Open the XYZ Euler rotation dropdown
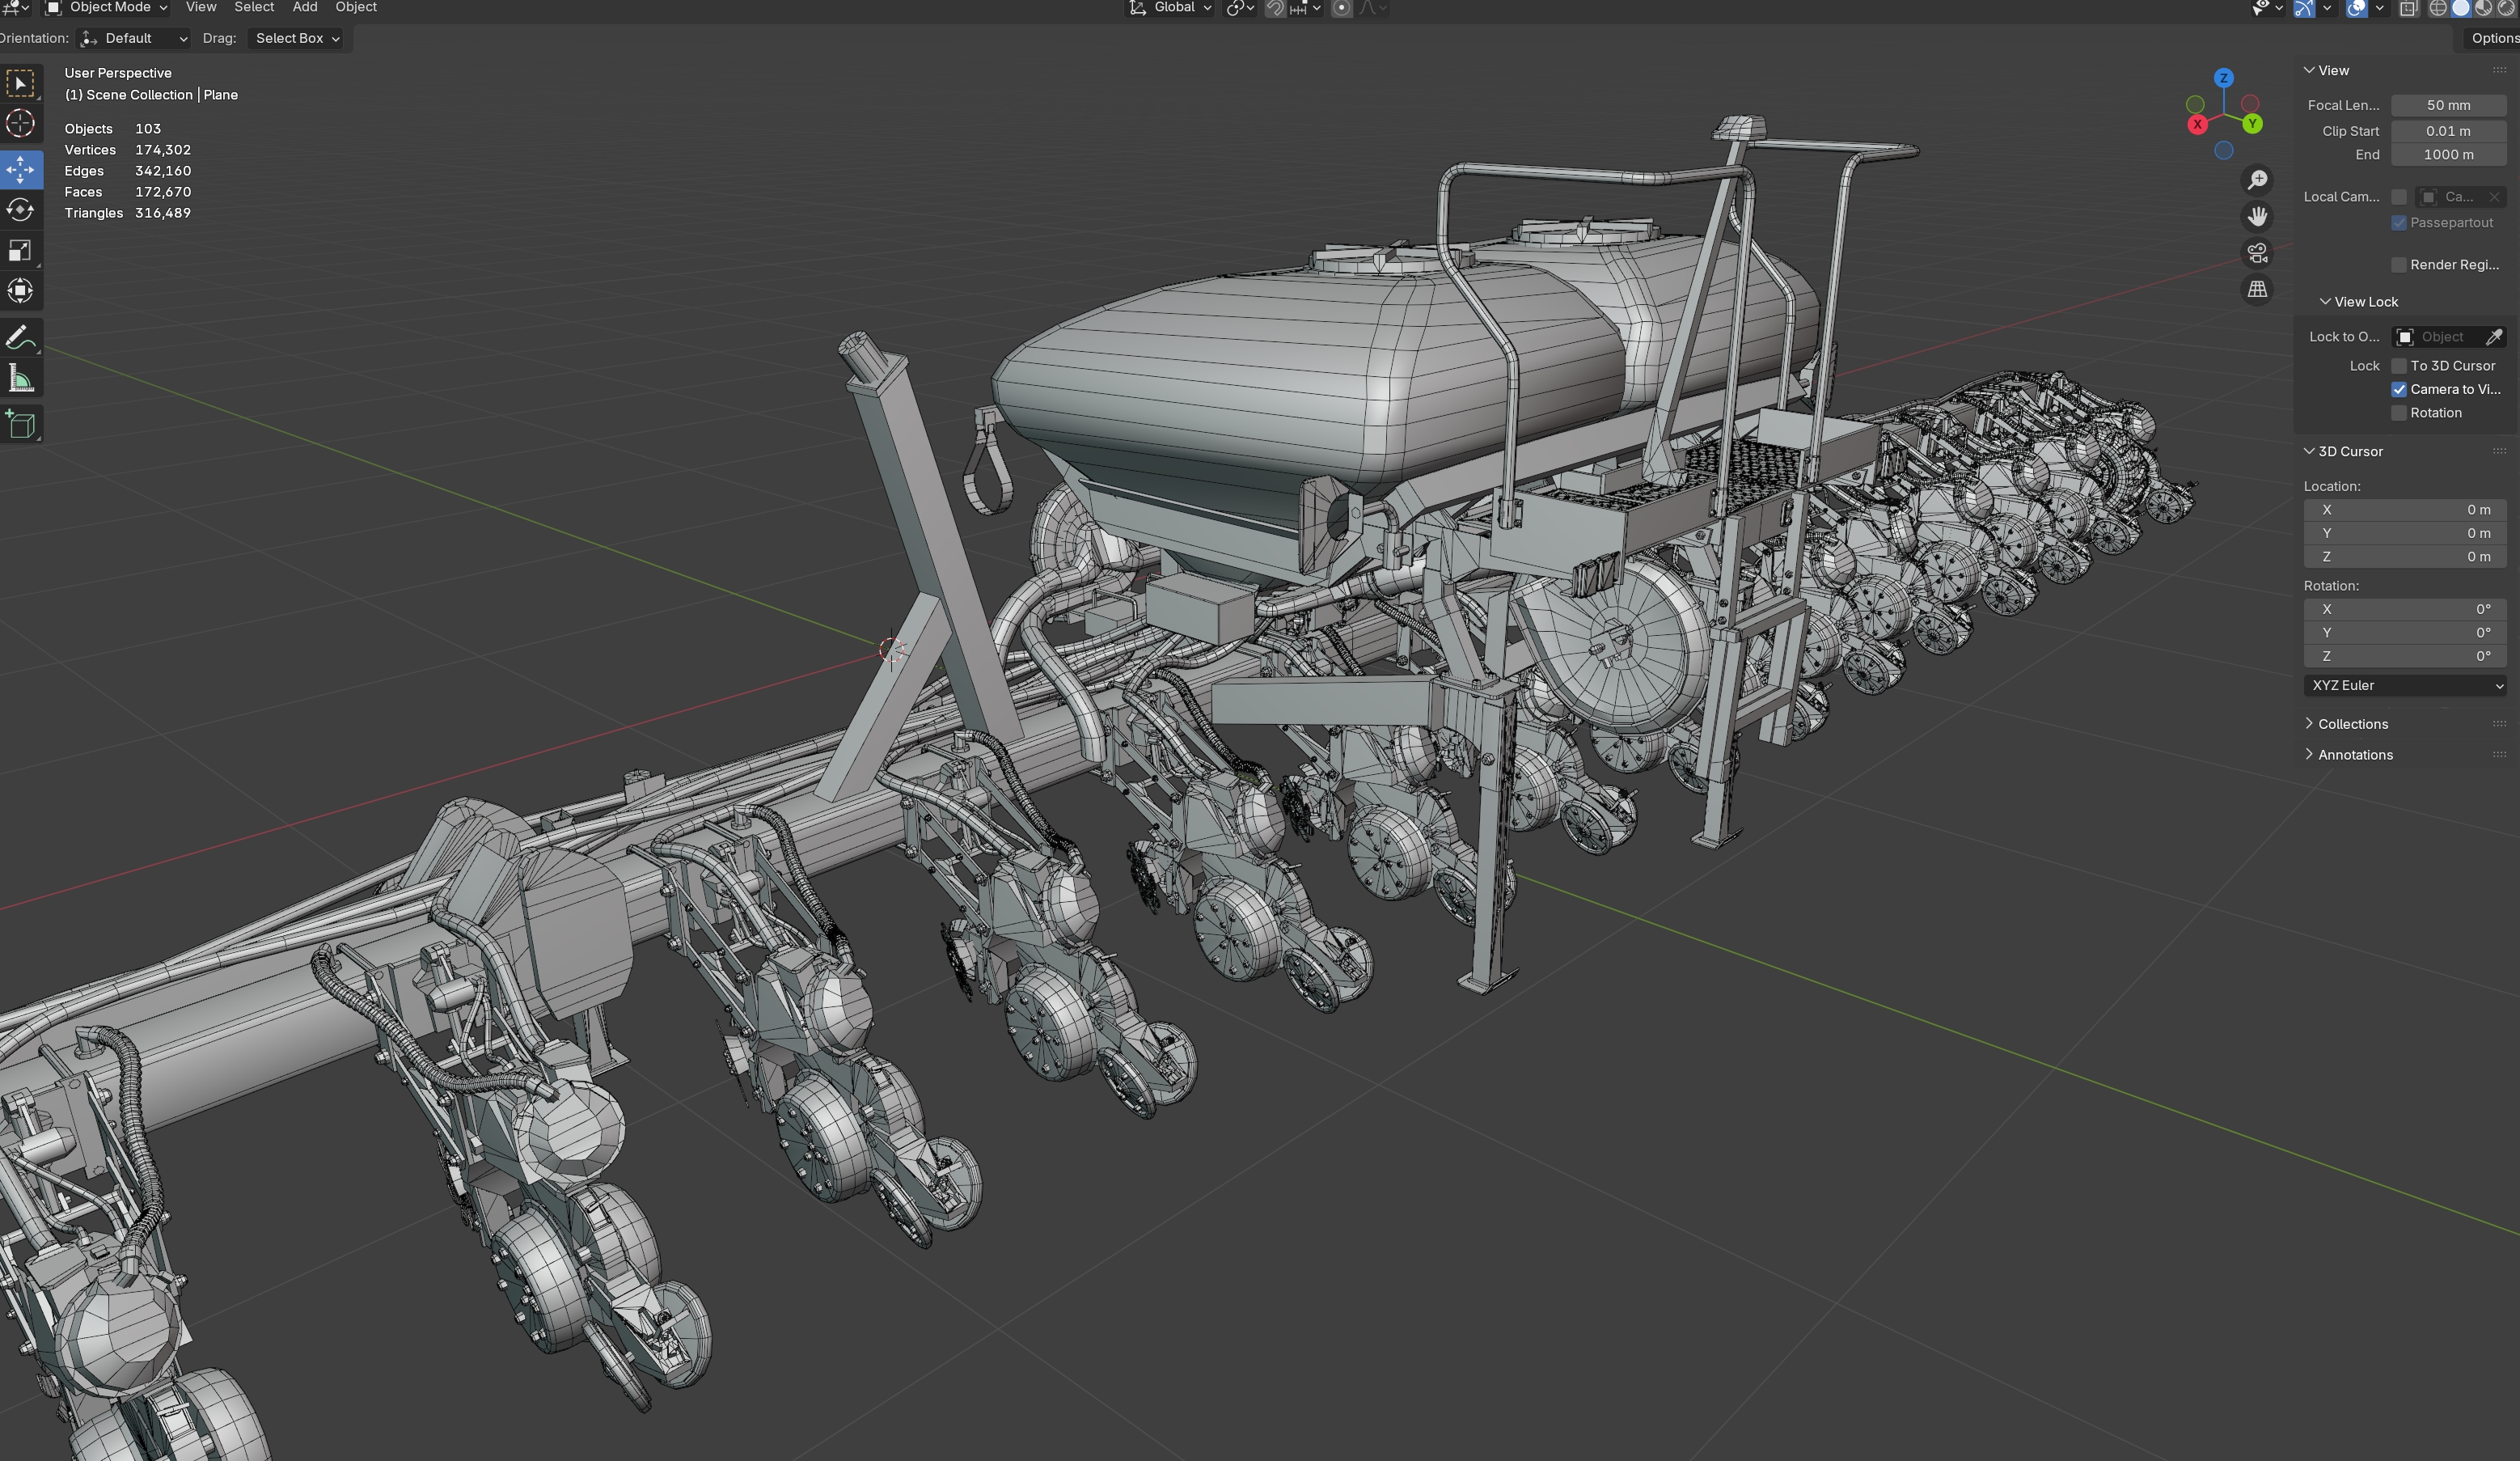Screen dimensions: 2520x1461 point(2405,686)
